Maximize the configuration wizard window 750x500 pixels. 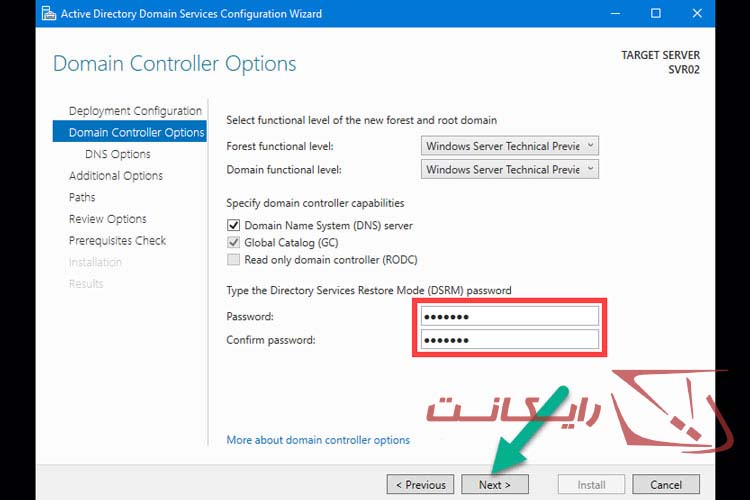[x=656, y=14]
